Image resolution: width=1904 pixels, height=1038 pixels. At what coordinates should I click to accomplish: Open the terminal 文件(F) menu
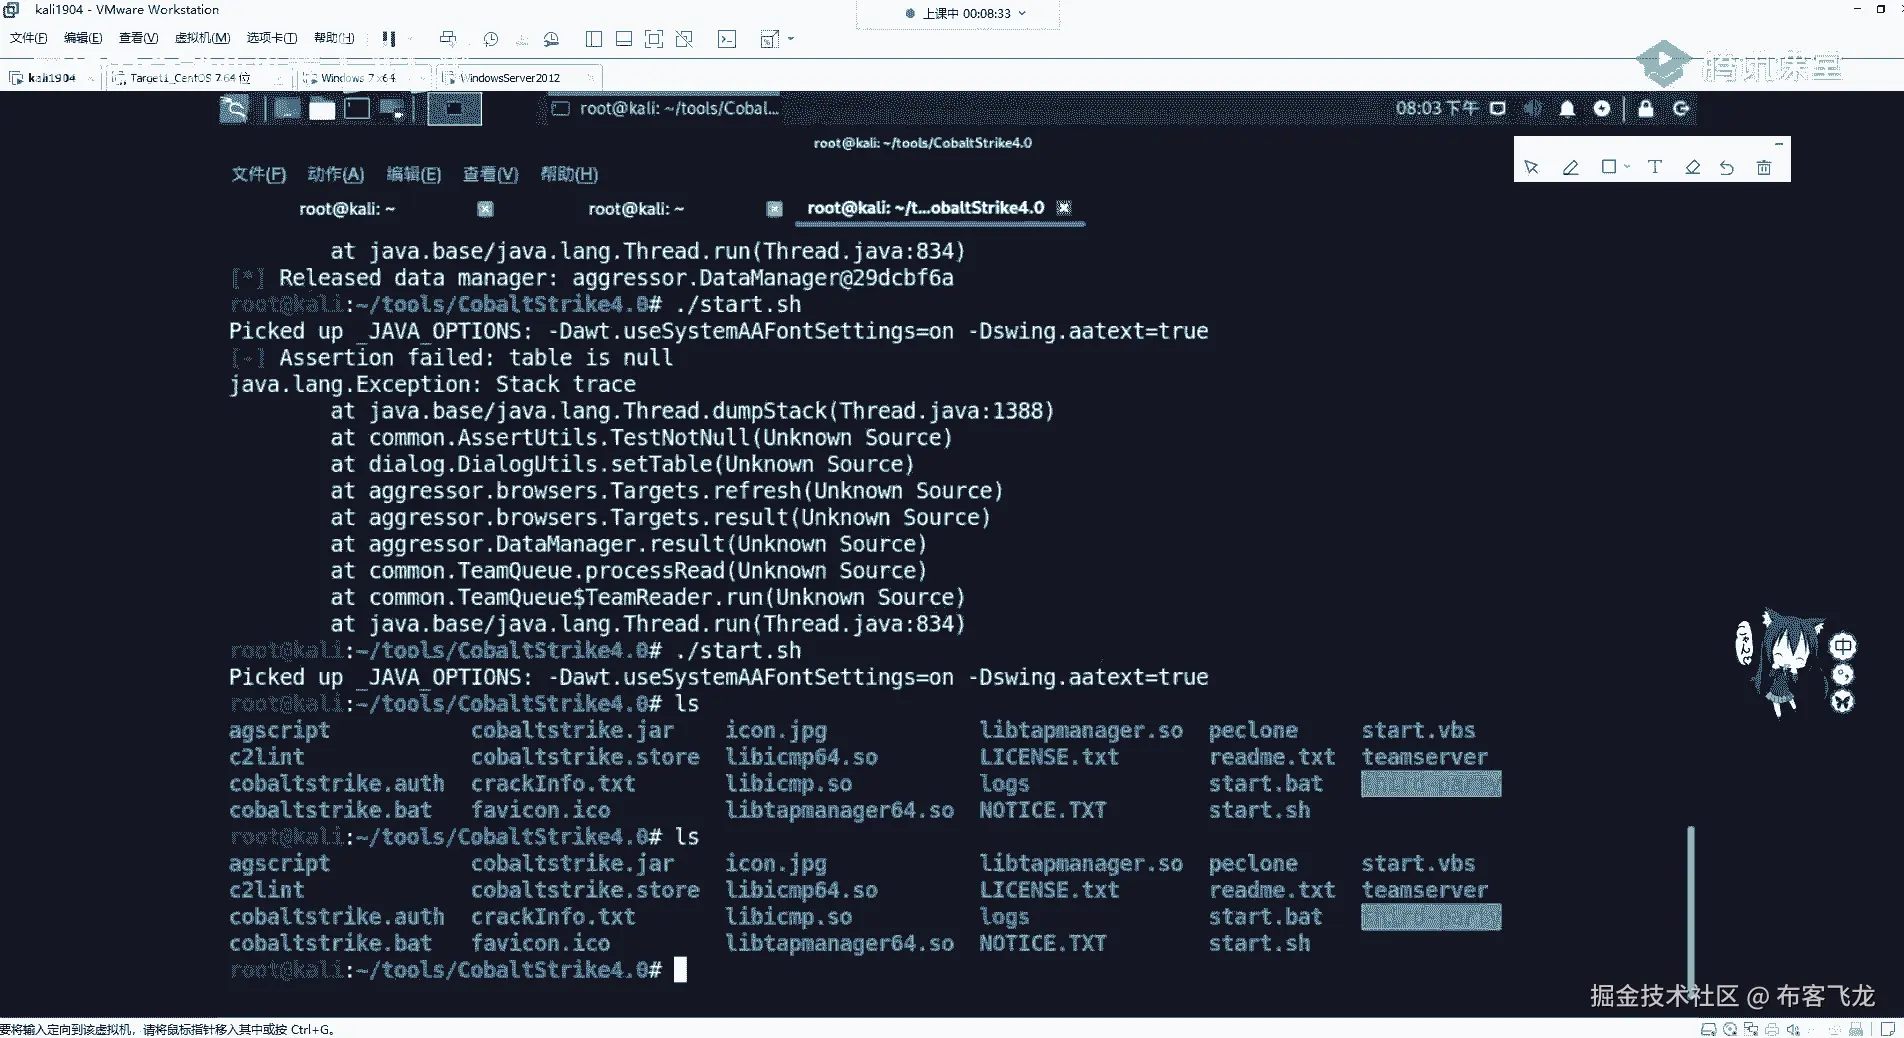[x=259, y=174]
